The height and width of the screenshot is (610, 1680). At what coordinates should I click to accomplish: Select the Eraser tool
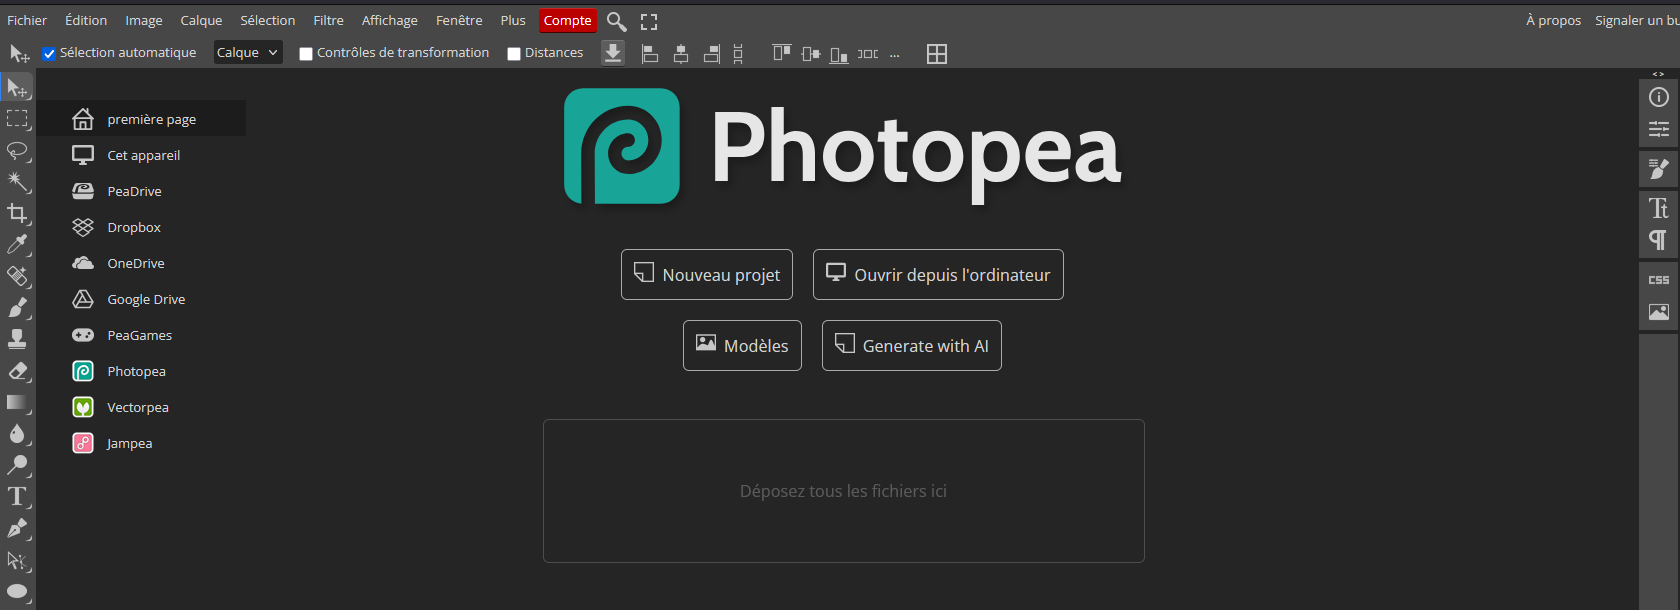click(17, 371)
